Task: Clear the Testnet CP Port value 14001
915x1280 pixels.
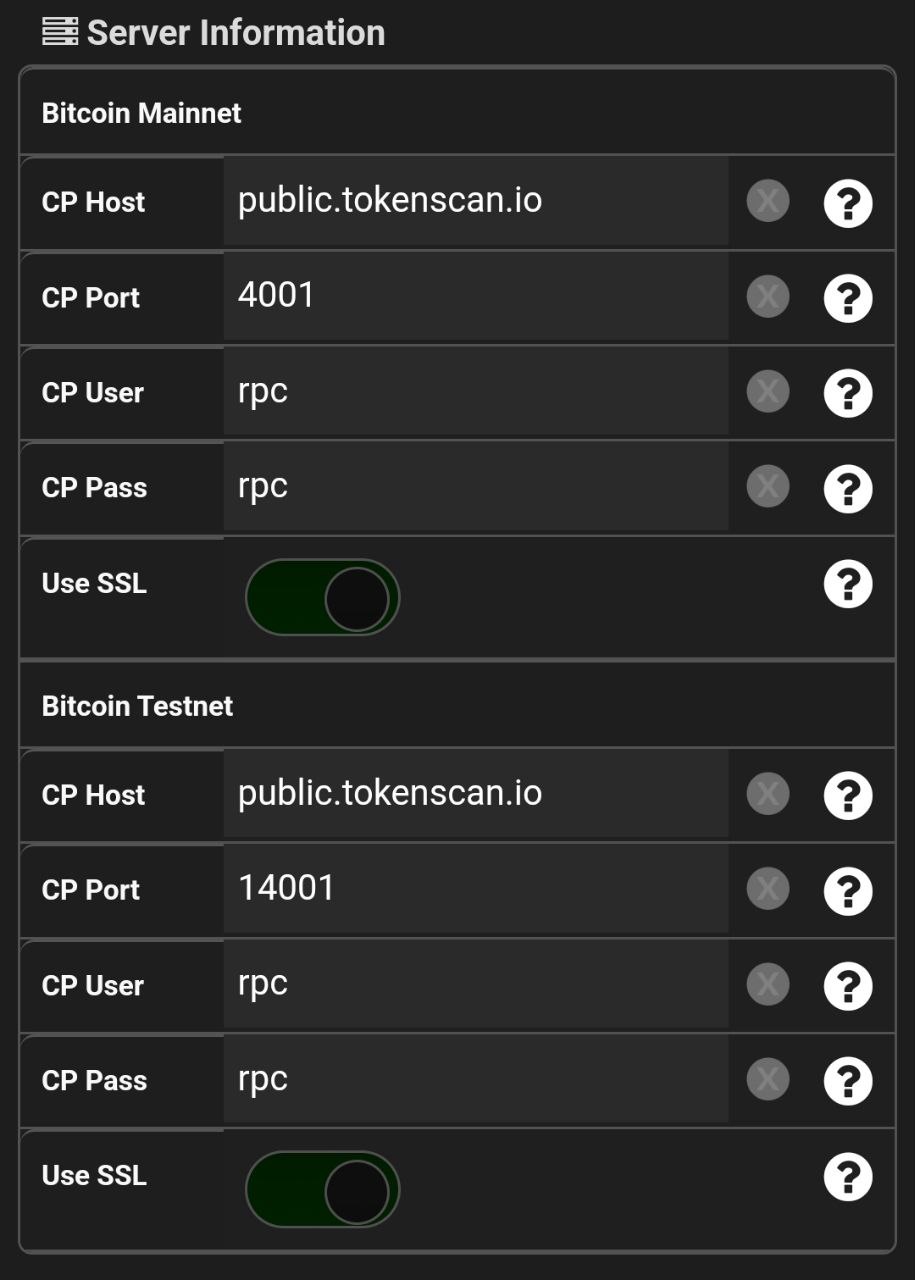Action: (x=768, y=889)
